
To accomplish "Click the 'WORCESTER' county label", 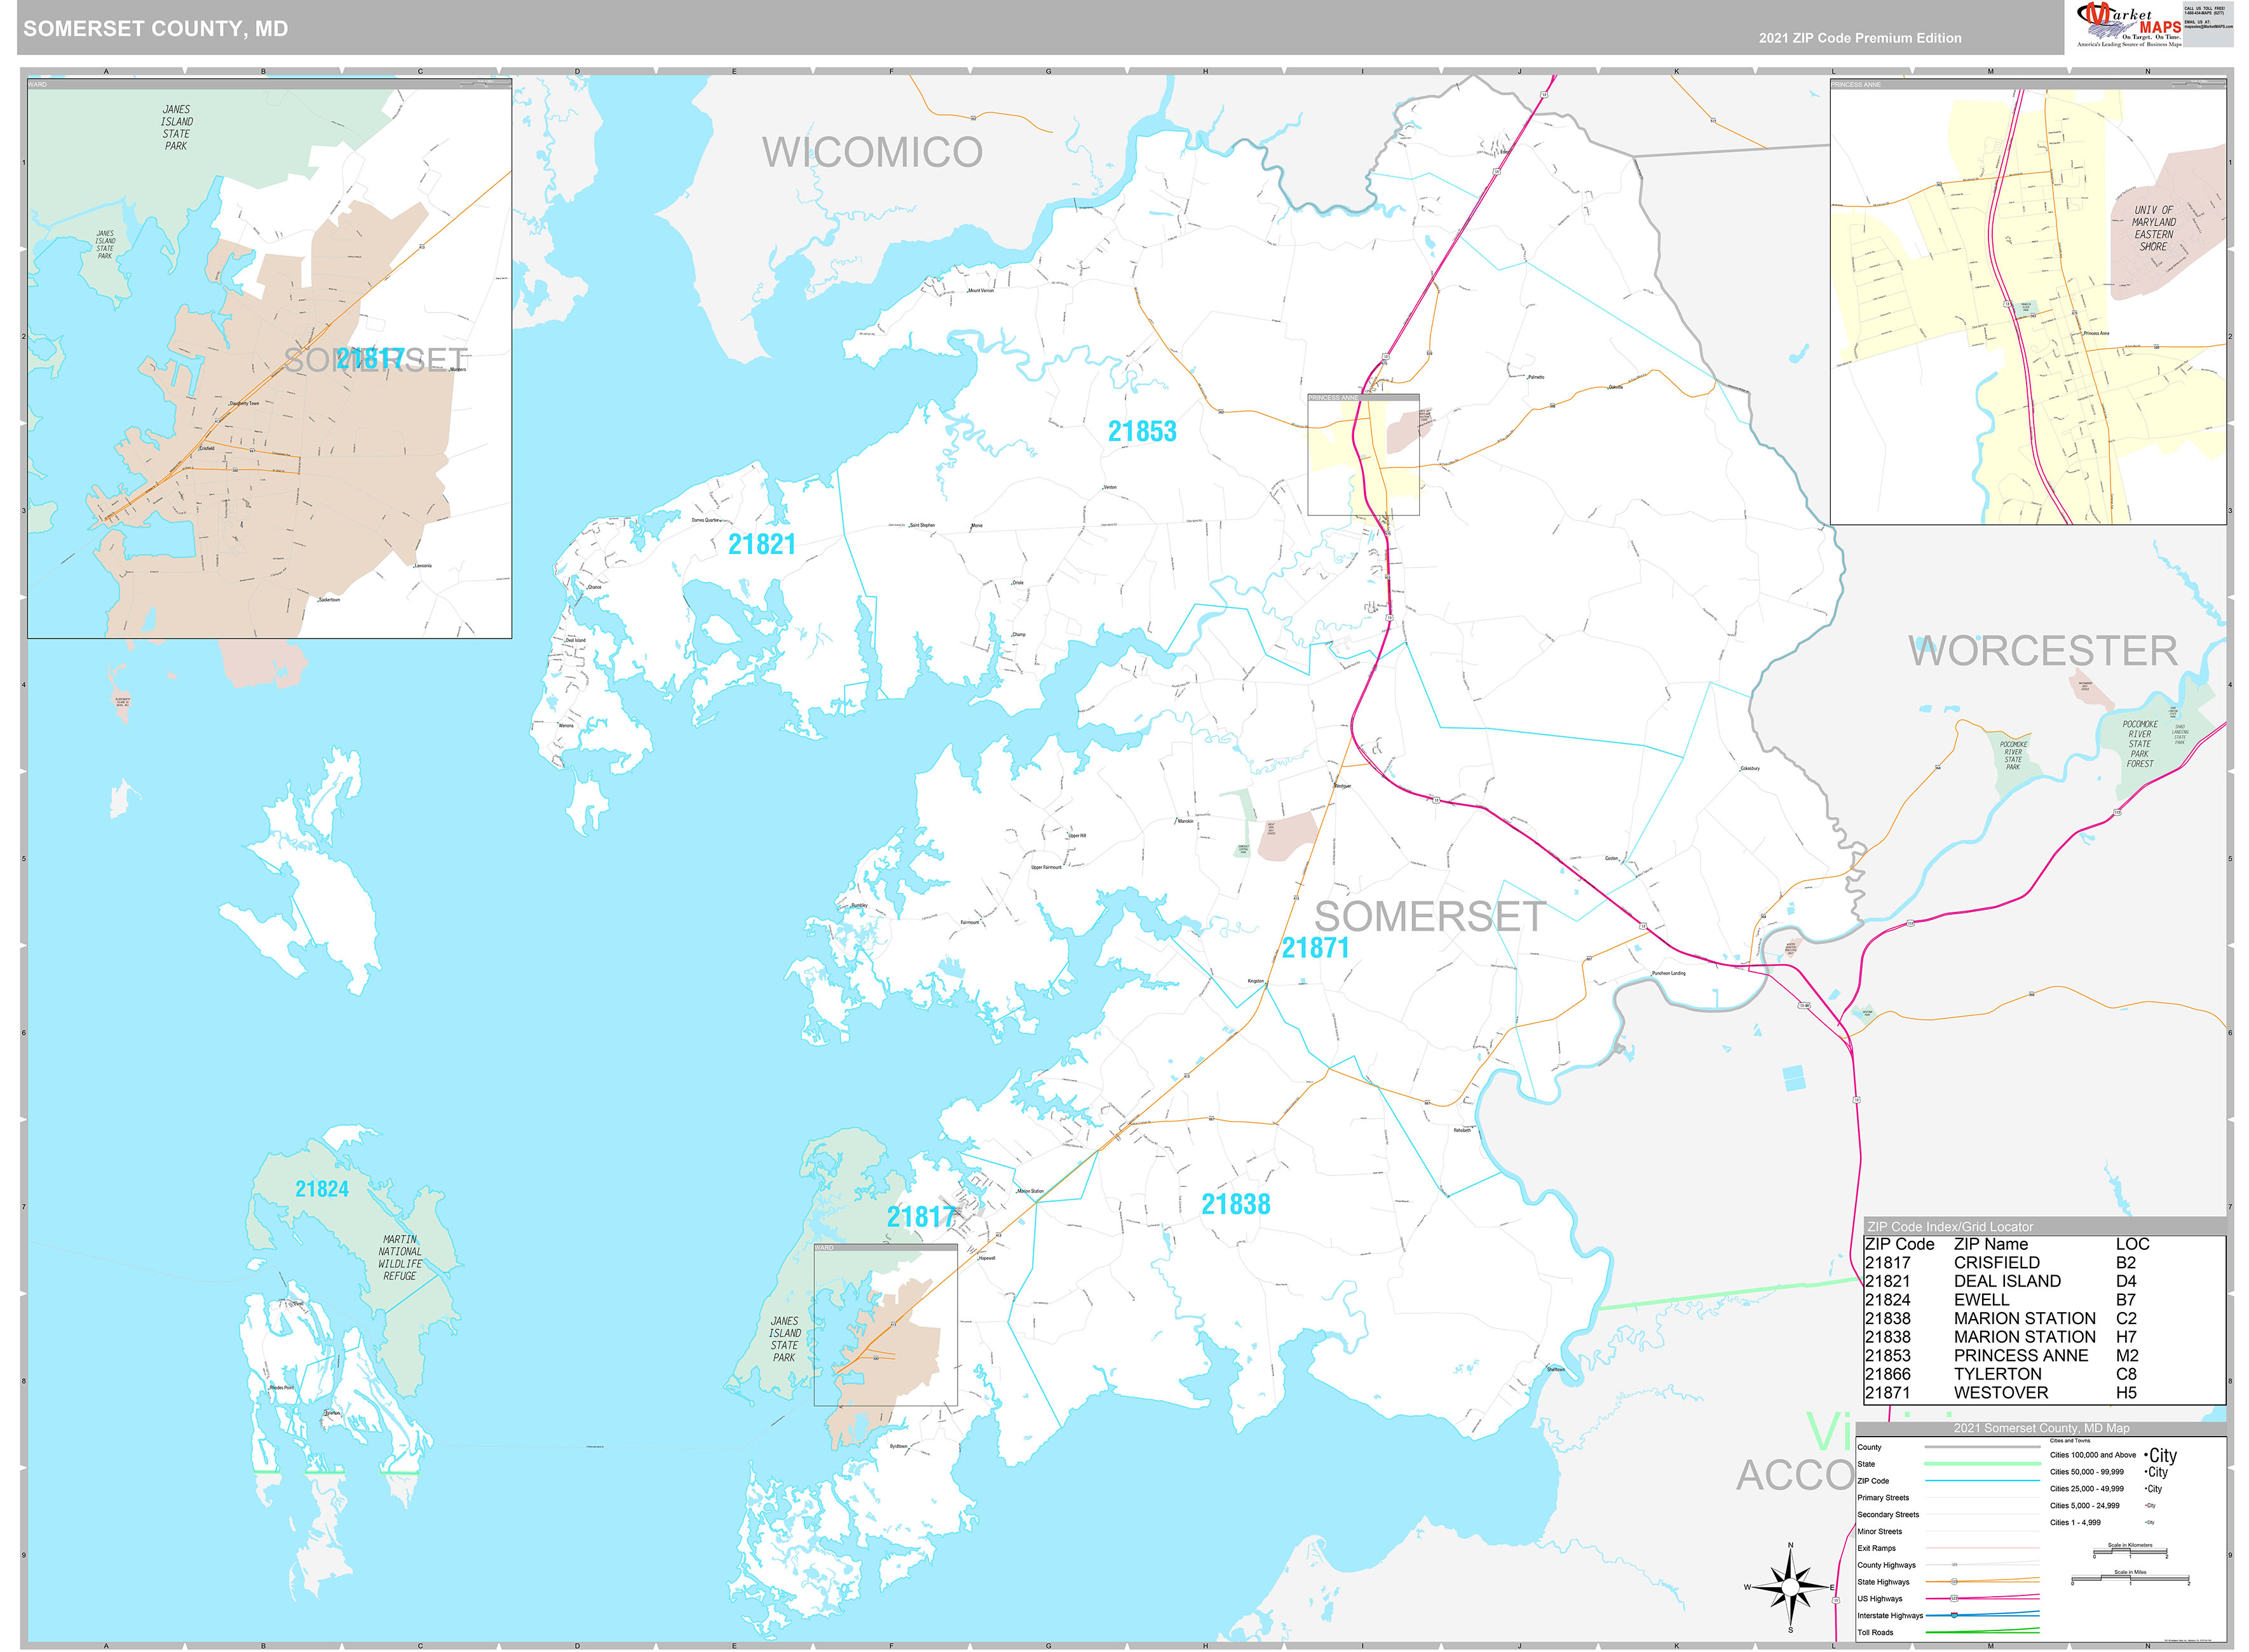I will point(2043,651).
